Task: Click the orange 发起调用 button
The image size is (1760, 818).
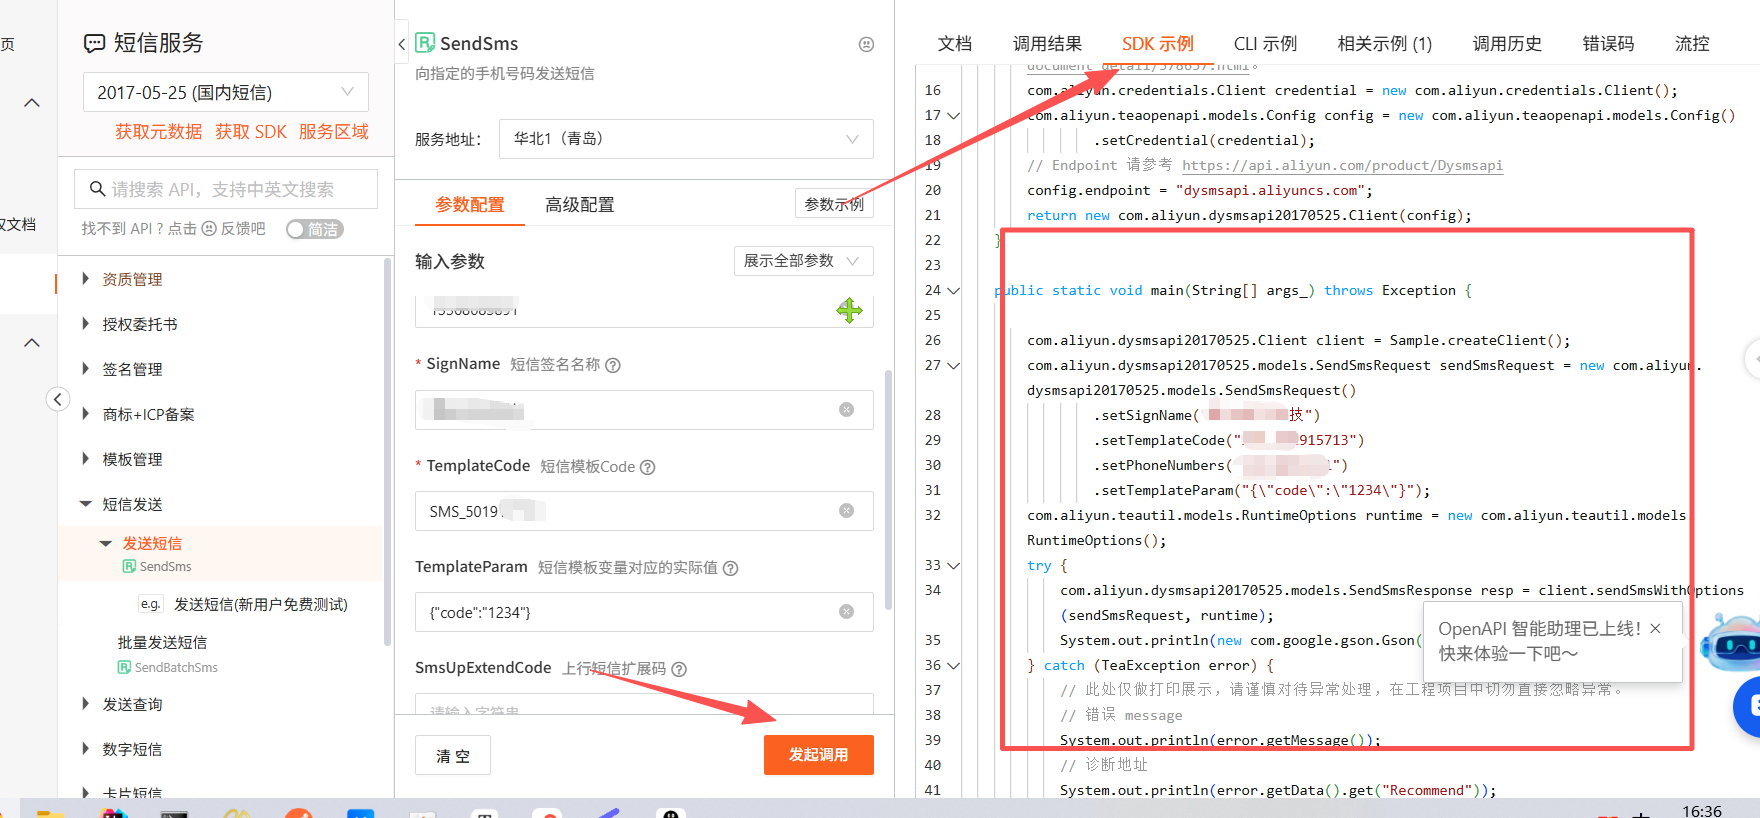Action: (819, 755)
